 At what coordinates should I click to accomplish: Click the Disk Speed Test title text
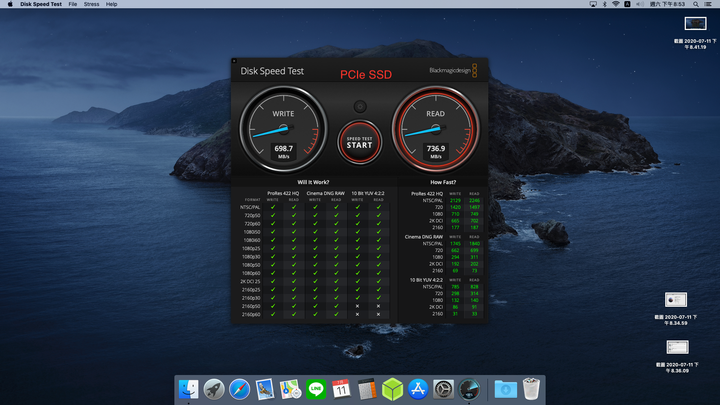[272, 71]
